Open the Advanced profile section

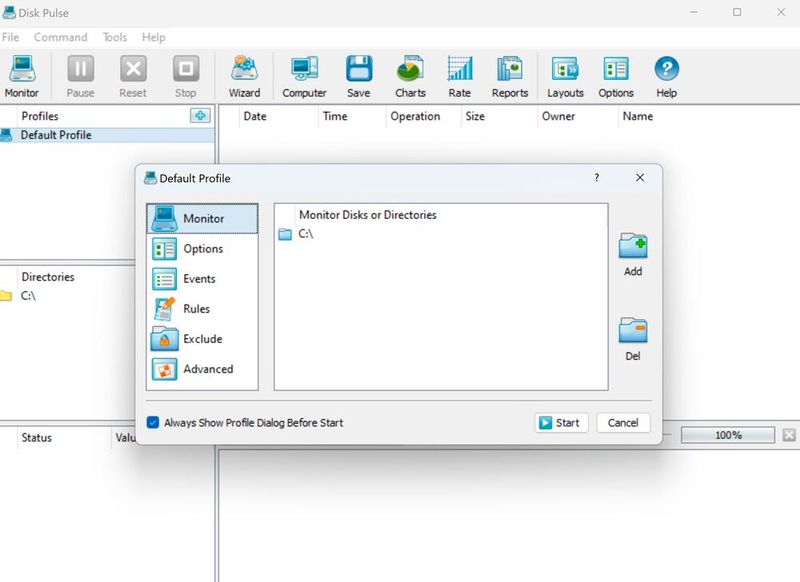[207, 369]
